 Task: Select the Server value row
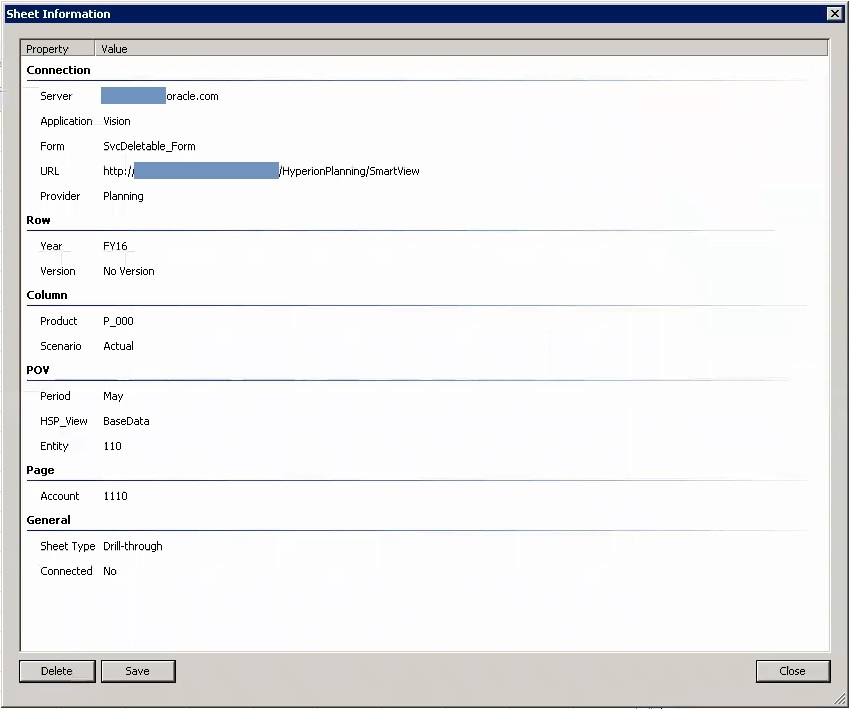pos(160,96)
